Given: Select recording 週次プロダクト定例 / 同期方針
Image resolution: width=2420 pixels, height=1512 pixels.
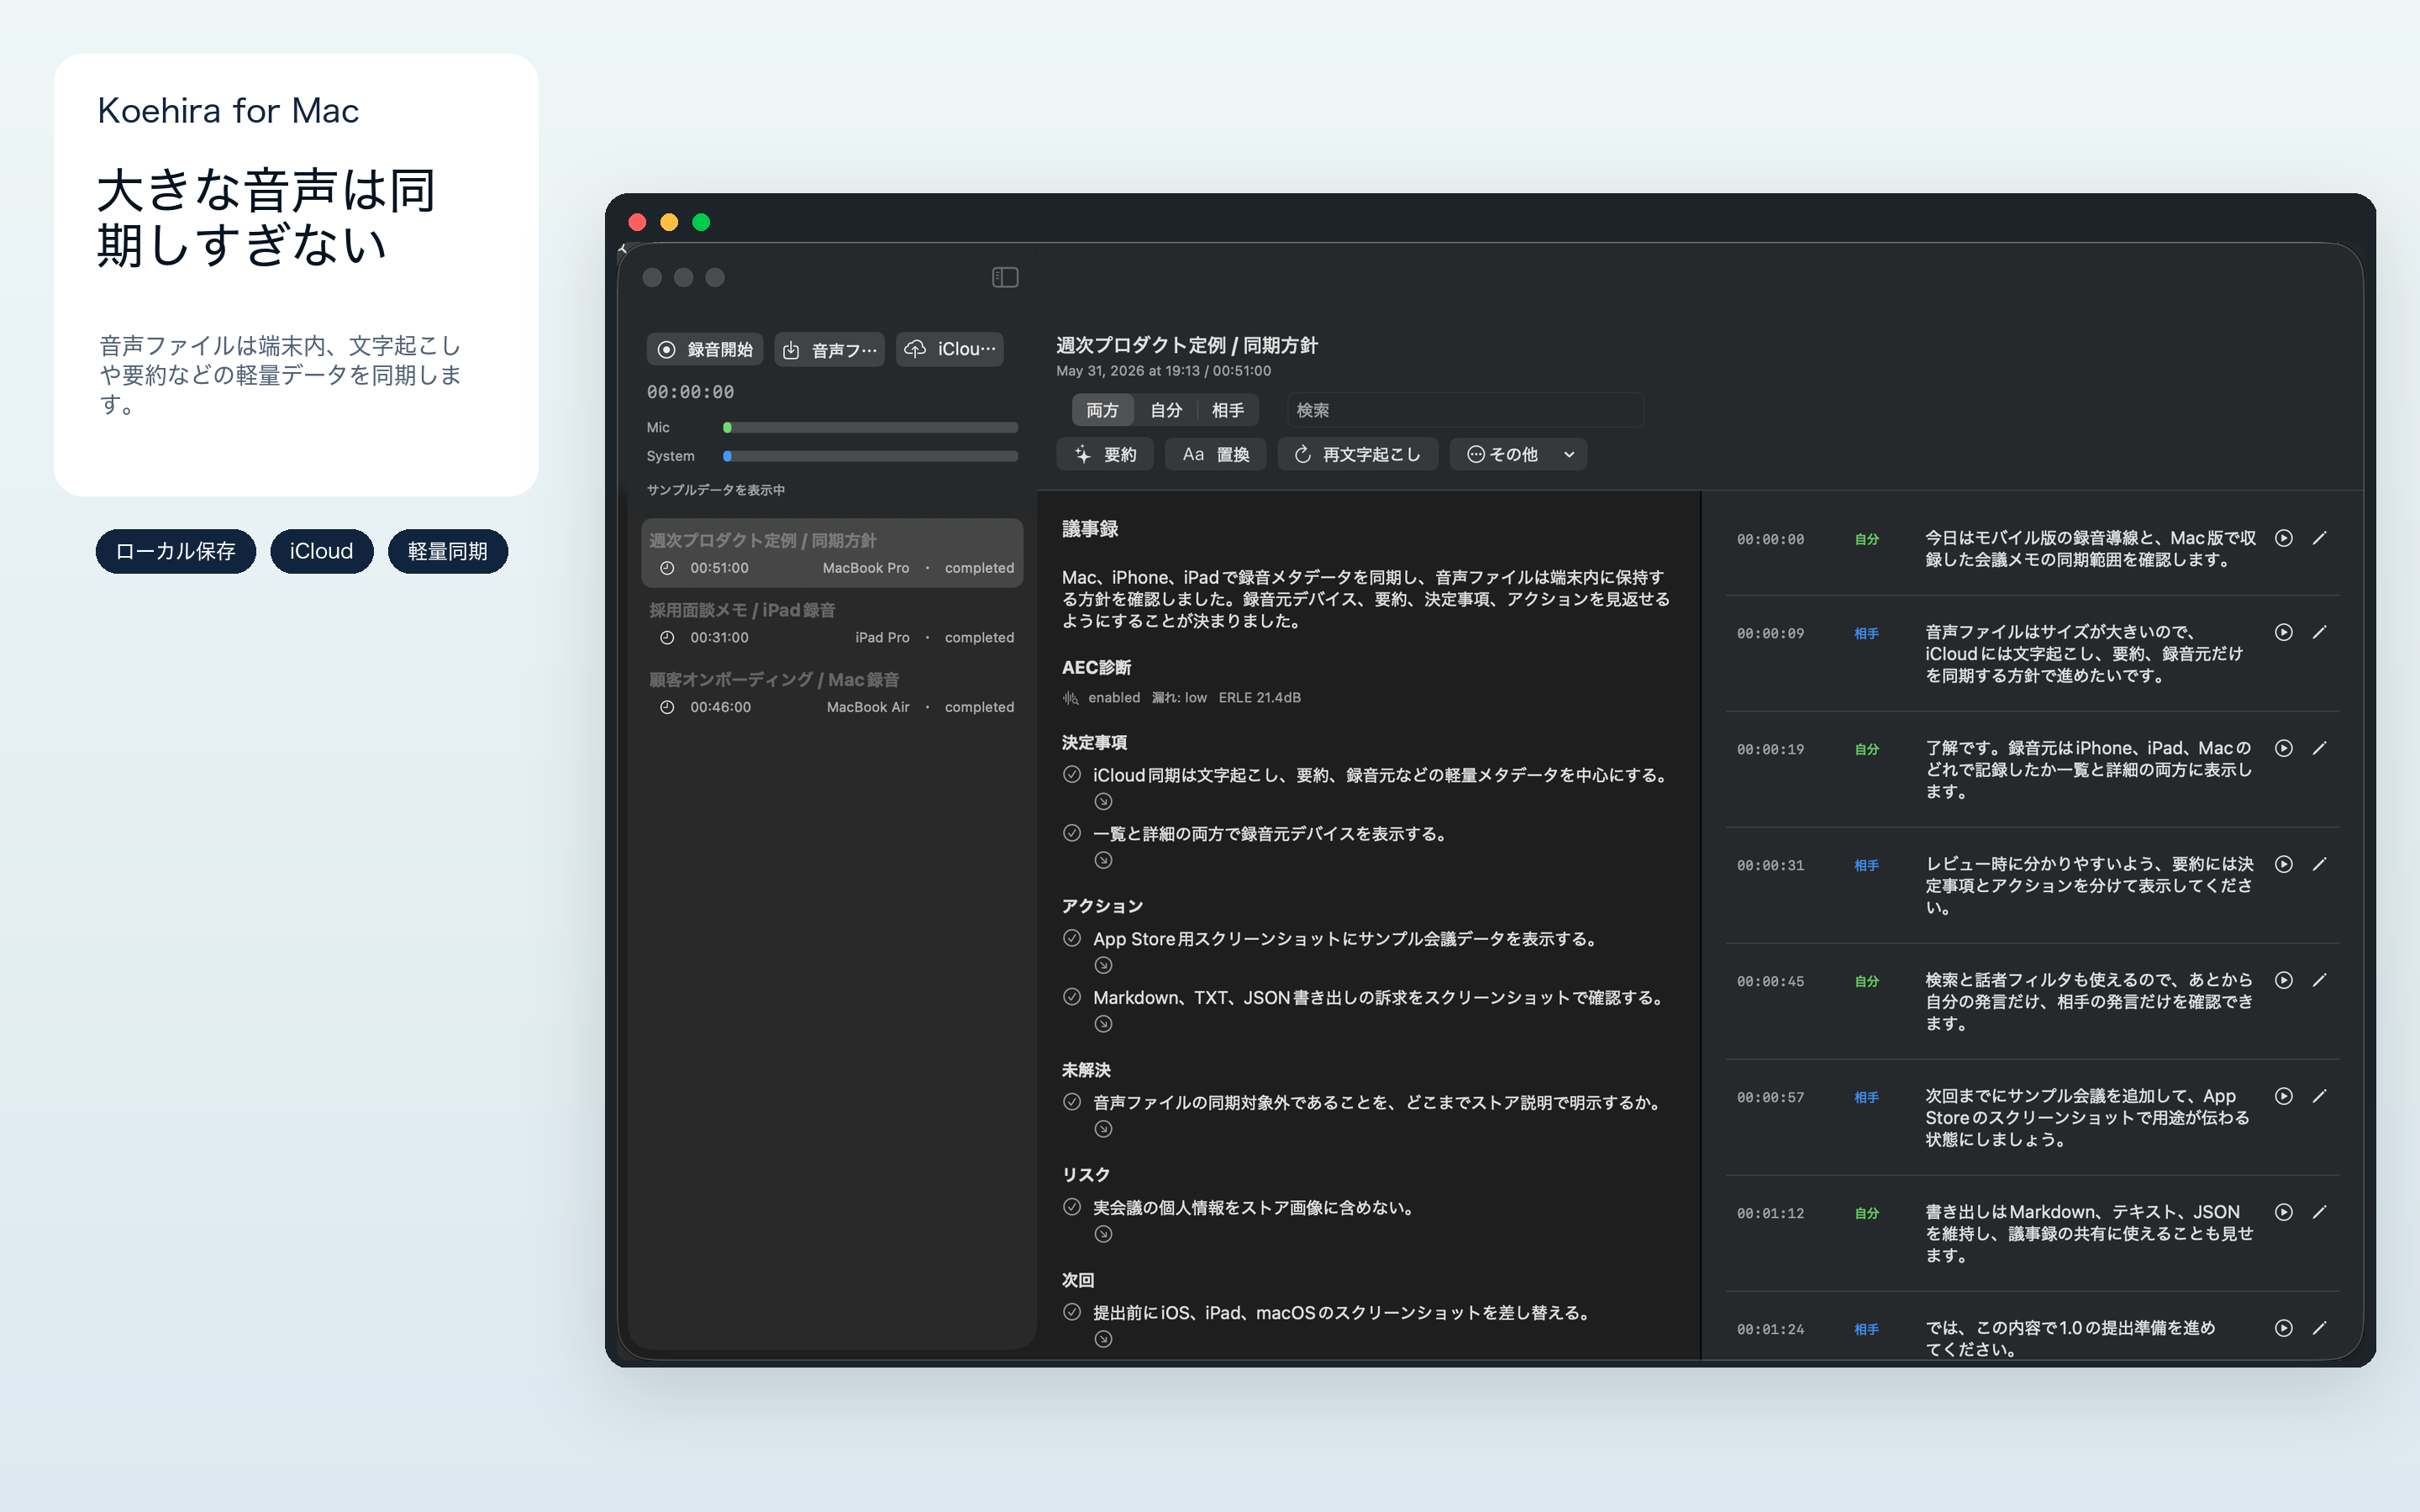Looking at the screenshot, I should [x=832, y=553].
